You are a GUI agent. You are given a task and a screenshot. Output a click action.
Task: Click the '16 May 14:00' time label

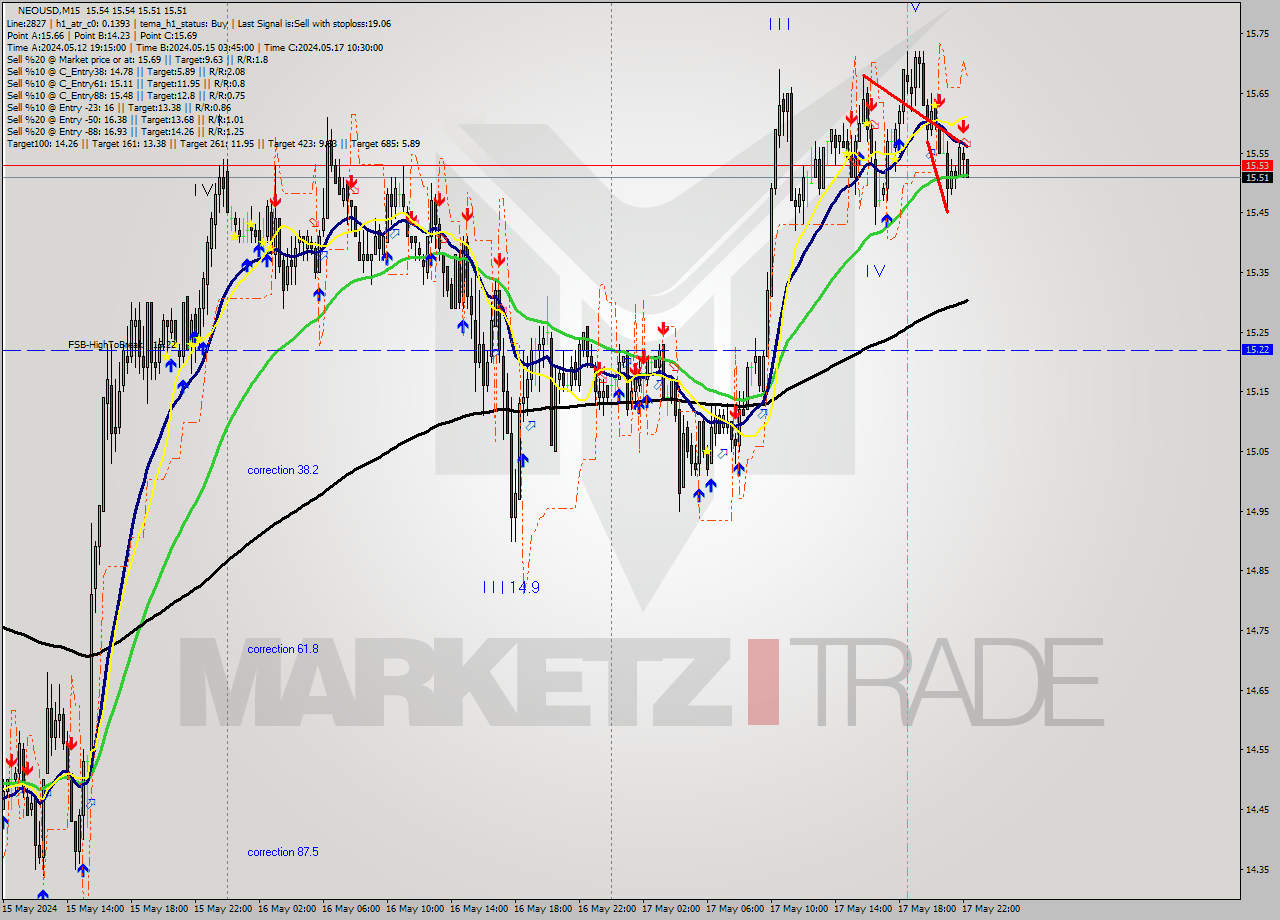coord(481,909)
